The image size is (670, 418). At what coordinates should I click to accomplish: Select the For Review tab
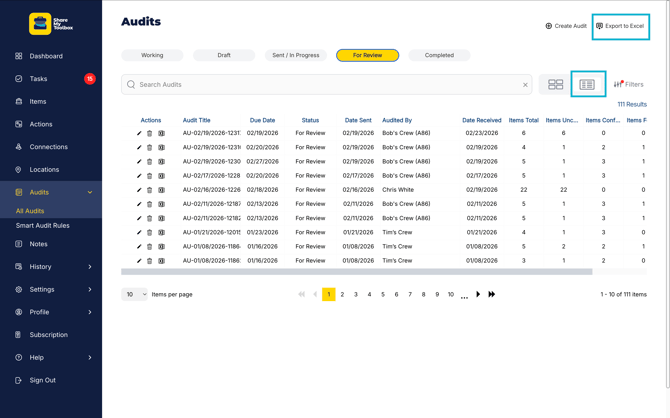[x=367, y=55]
